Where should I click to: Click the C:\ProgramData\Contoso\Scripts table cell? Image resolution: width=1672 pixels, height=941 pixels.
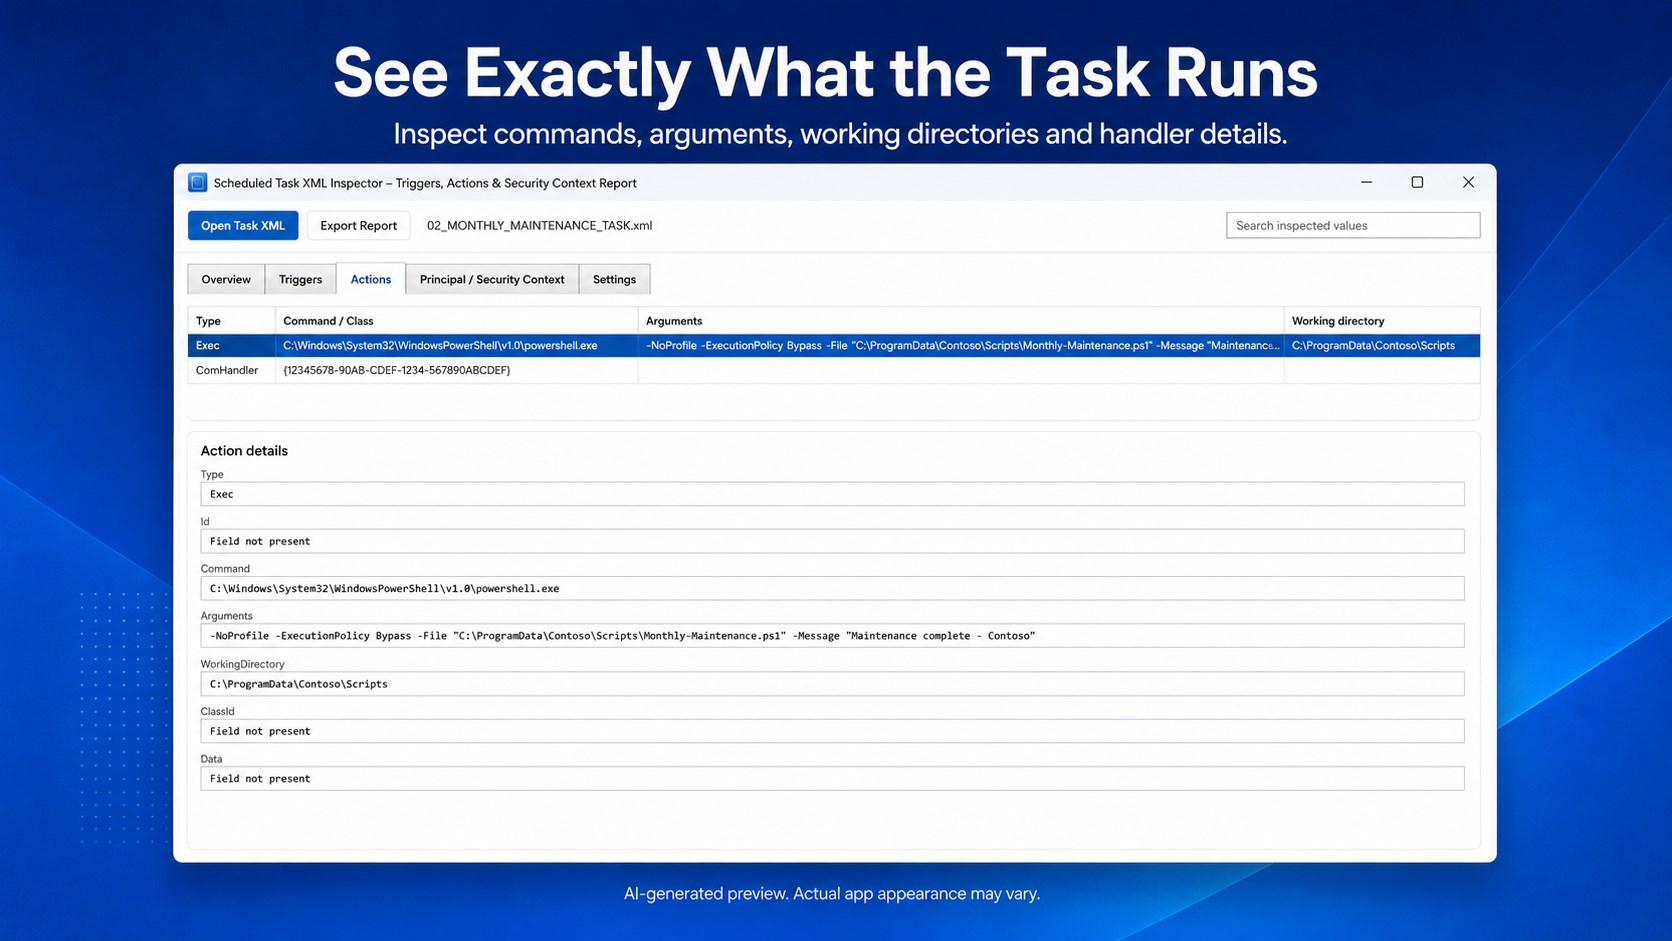1382,345
